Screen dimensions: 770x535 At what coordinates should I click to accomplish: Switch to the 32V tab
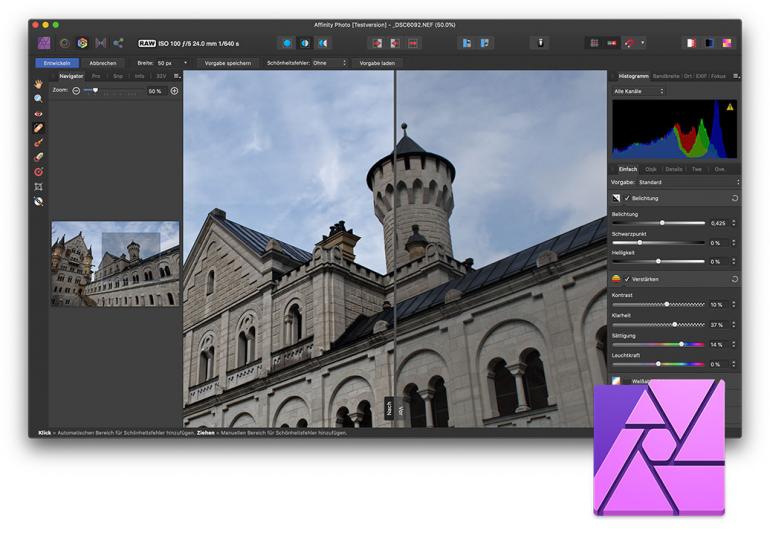click(161, 76)
